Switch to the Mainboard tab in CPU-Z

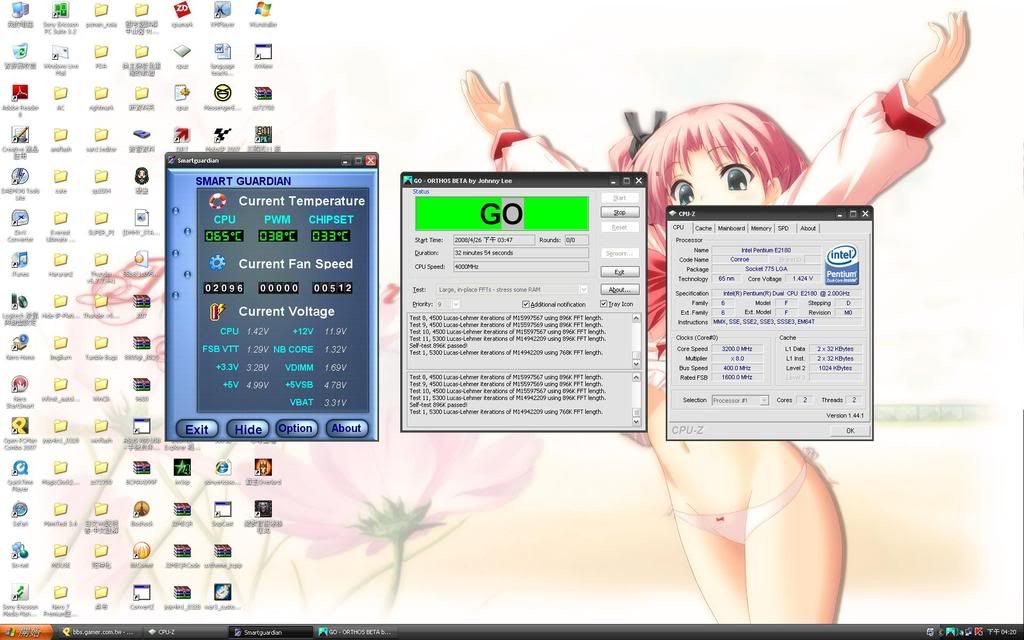coord(731,228)
